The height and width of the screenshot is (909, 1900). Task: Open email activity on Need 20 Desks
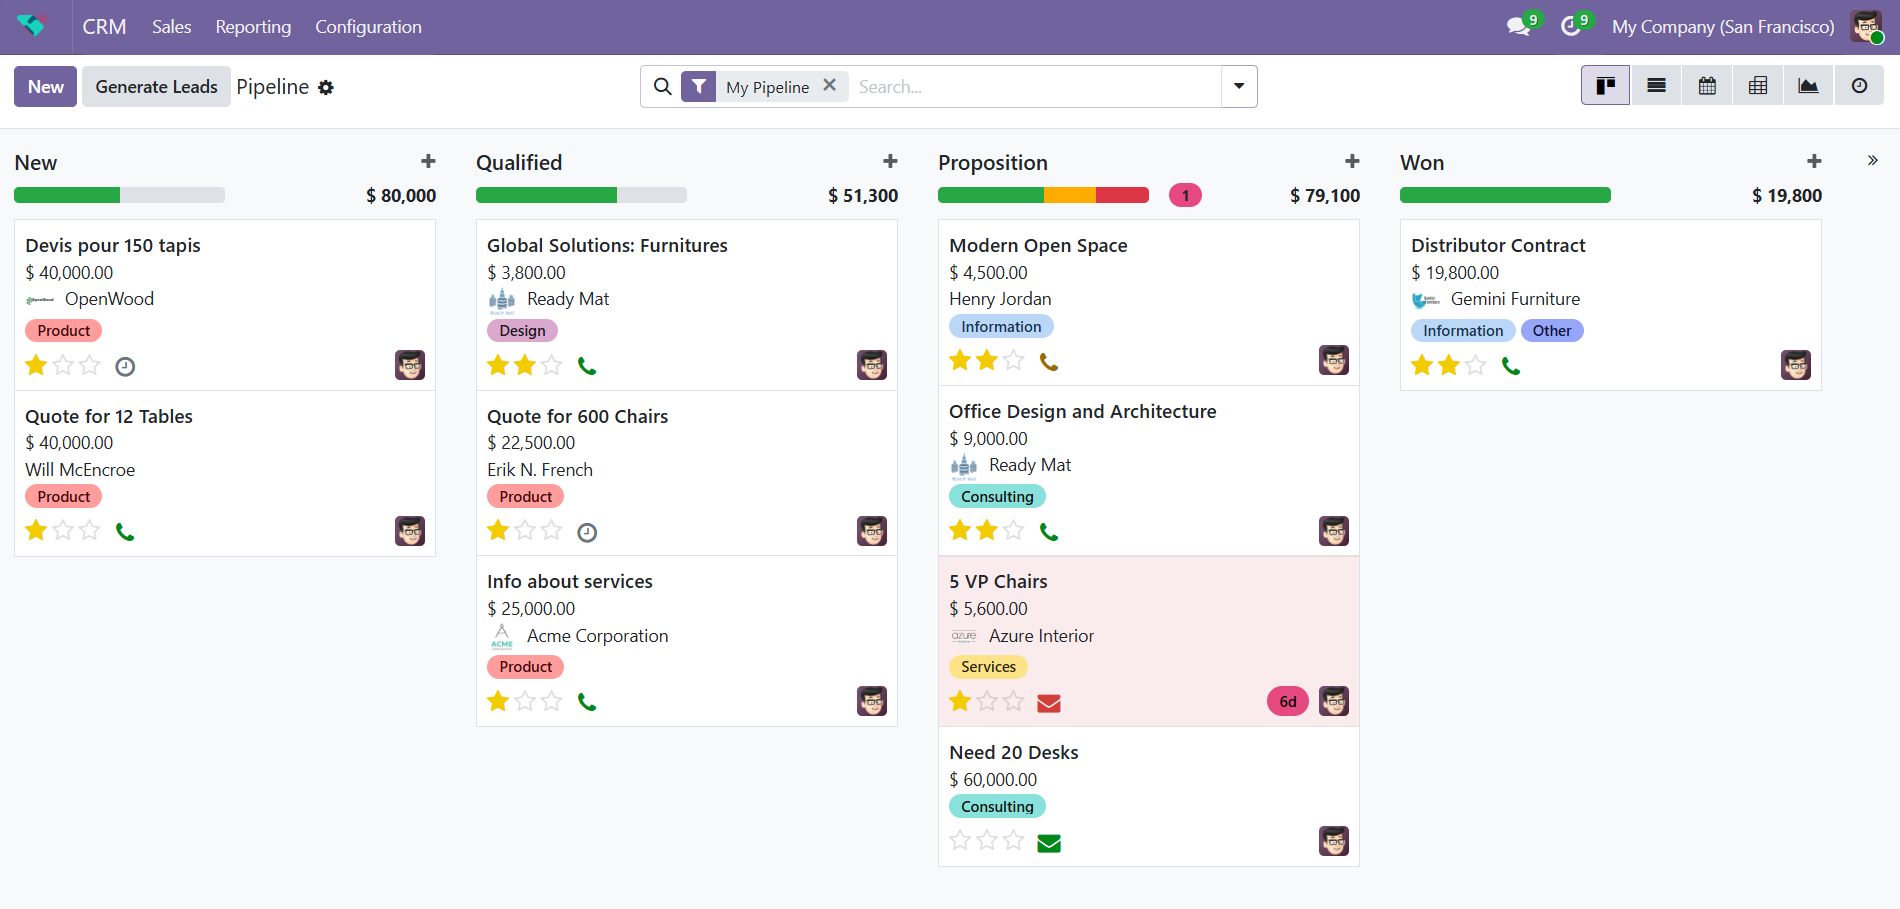[x=1049, y=843]
